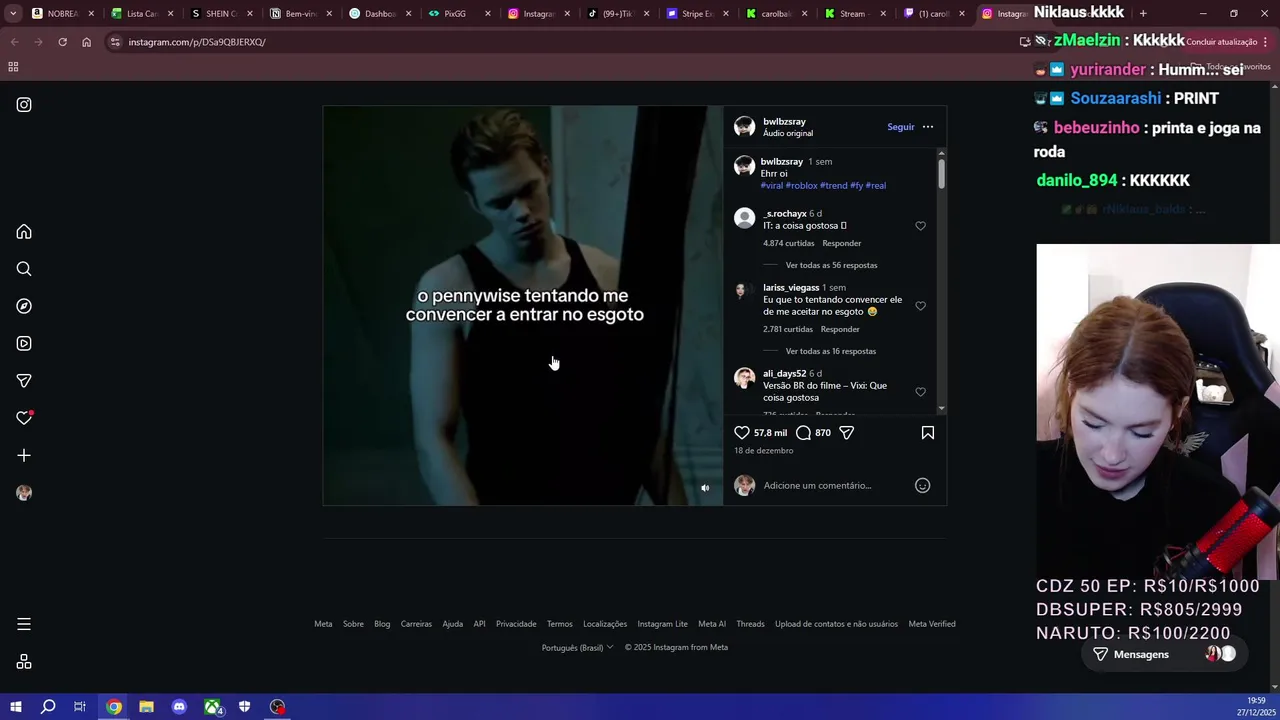1280x720 pixels.
Task: Open ali_days52's profile from the comment
Action: coord(784,373)
